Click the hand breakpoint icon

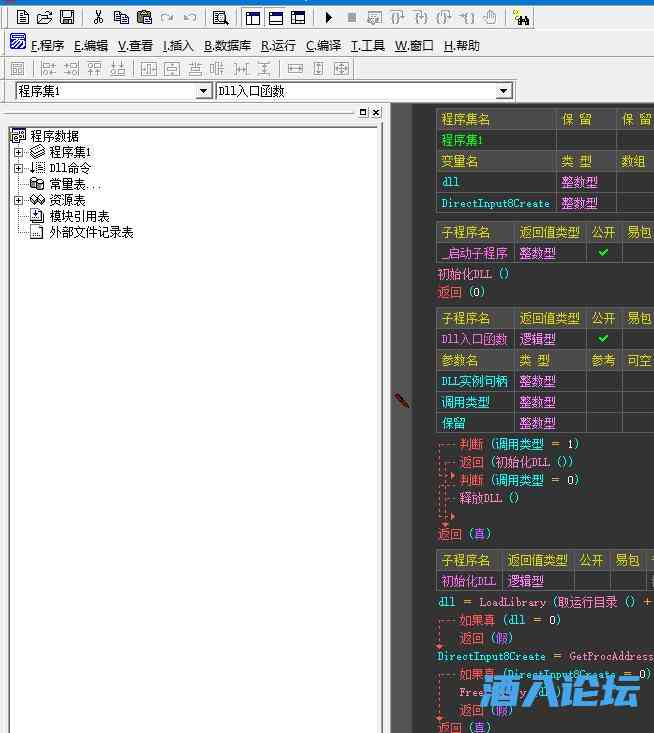pos(489,18)
